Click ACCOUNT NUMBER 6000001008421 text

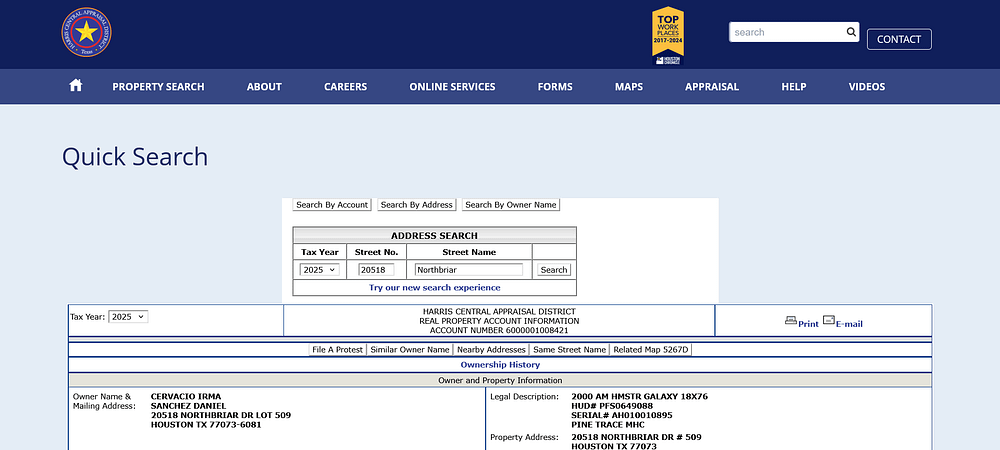[x=499, y=330]
